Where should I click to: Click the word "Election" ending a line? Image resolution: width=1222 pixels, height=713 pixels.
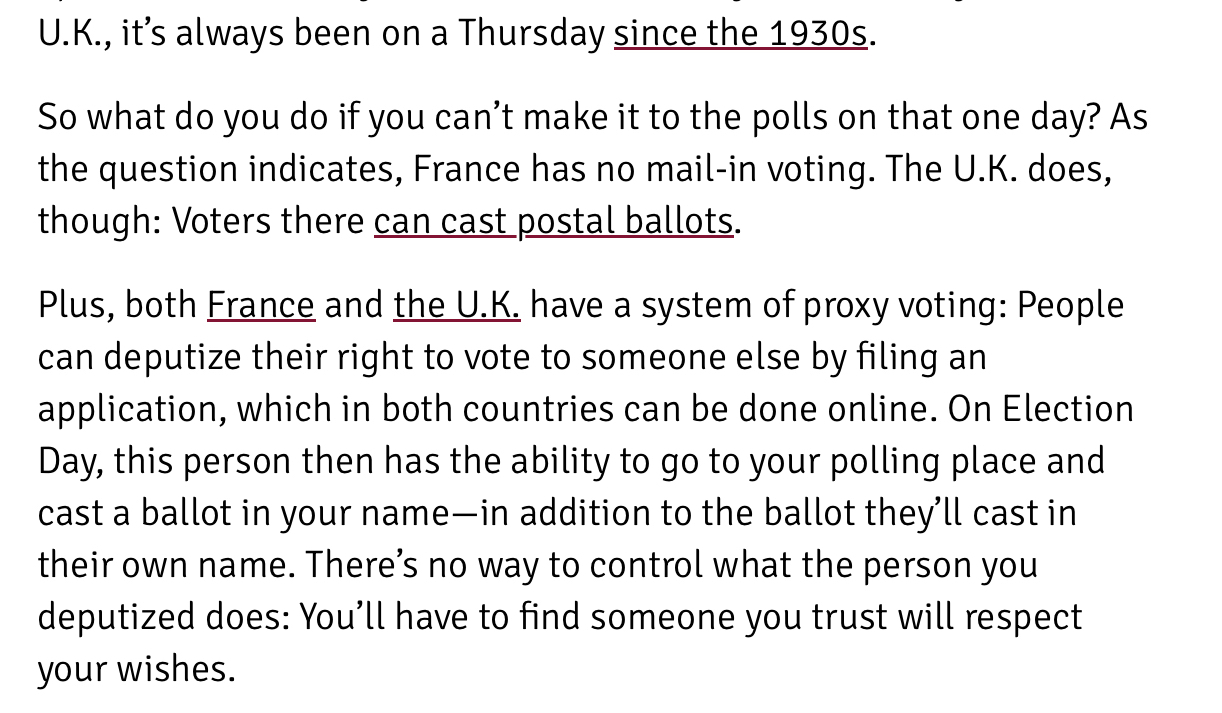[x=1067, y=409]
